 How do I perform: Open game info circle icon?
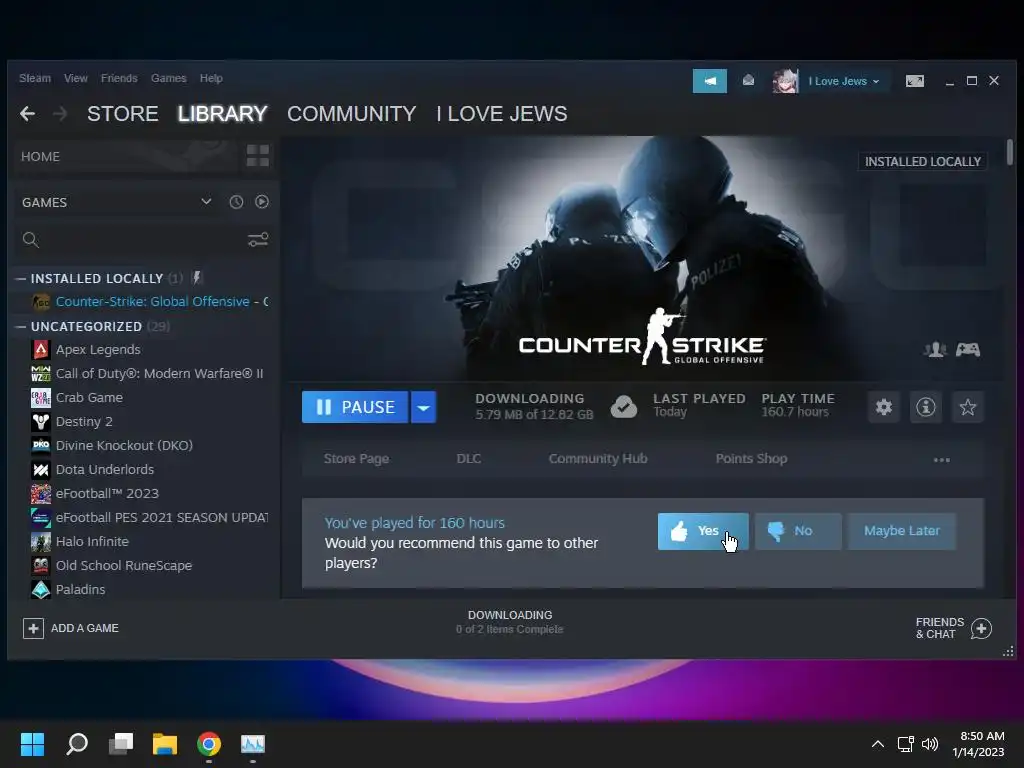(925, 407)
